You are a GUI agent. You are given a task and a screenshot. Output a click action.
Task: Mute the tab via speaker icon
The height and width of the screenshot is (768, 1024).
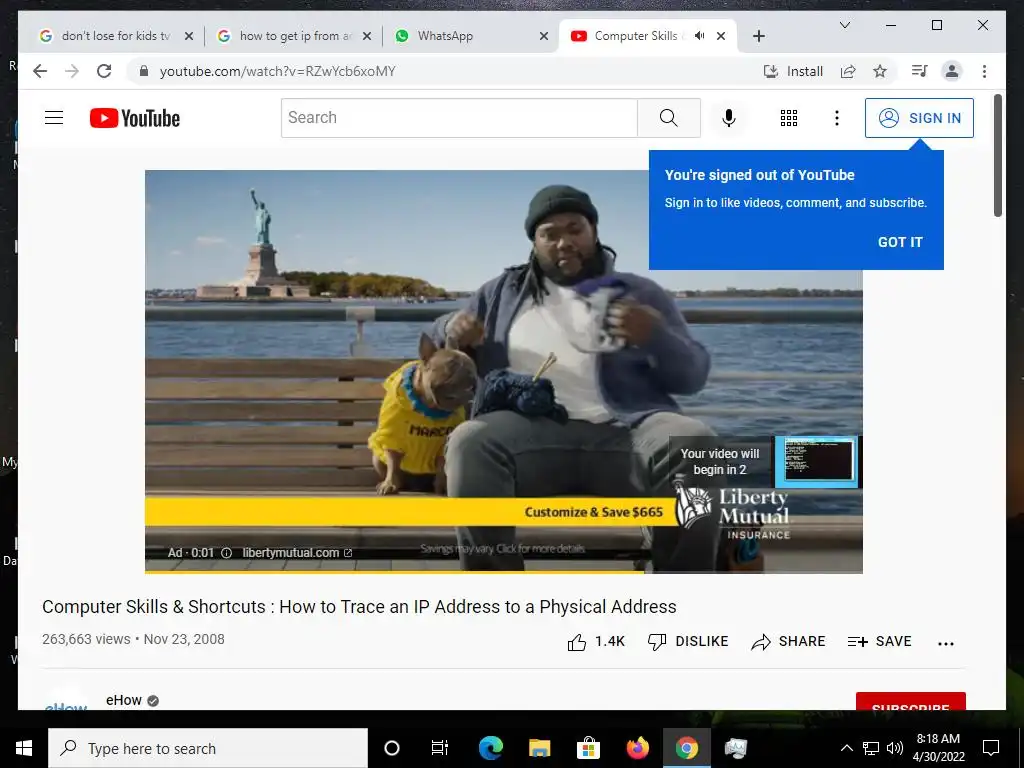[699, 36]
